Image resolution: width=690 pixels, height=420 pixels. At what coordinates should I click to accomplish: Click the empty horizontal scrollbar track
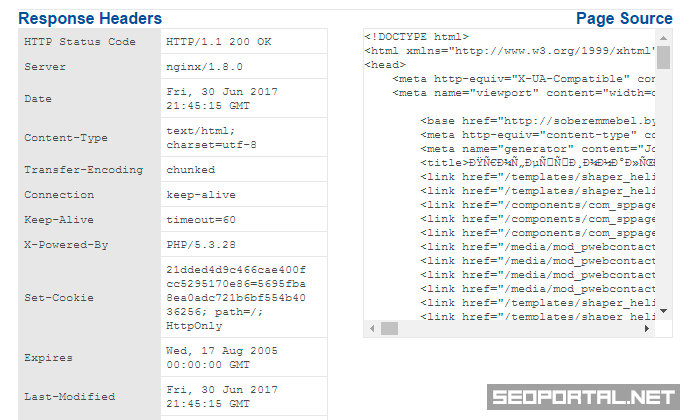point(520,328)
